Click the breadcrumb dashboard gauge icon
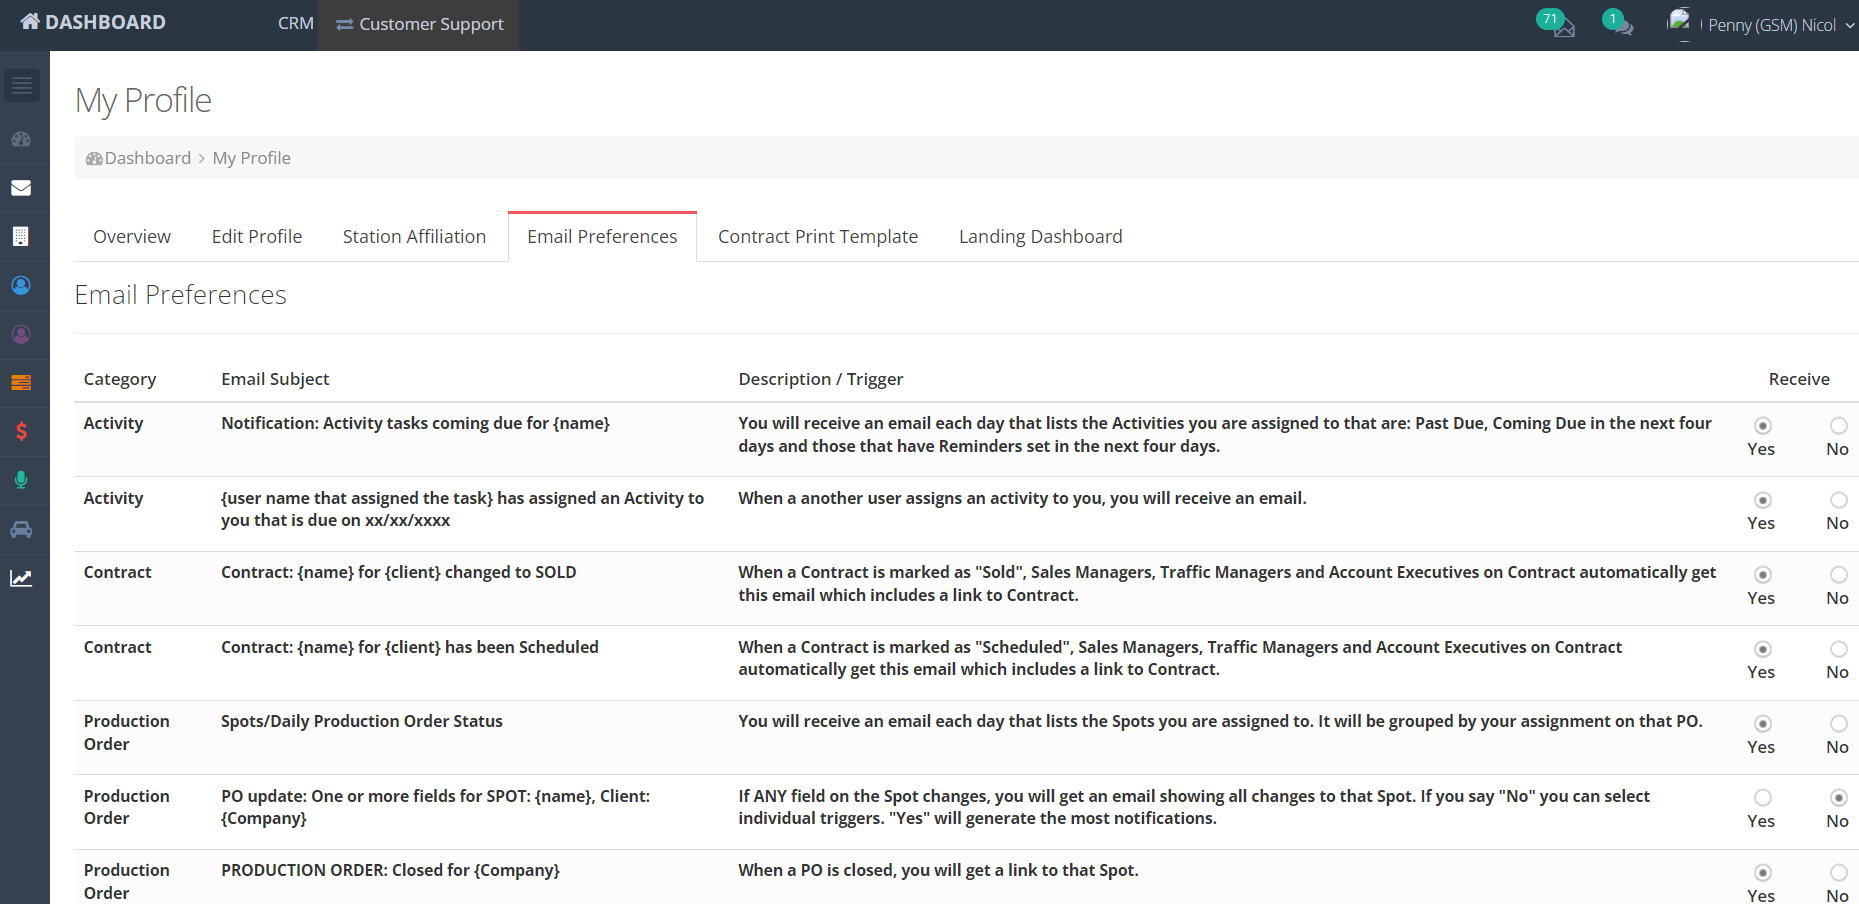The width and height of the screenshot is (1859, 904). pyautogui.click(x=94, y=158)
